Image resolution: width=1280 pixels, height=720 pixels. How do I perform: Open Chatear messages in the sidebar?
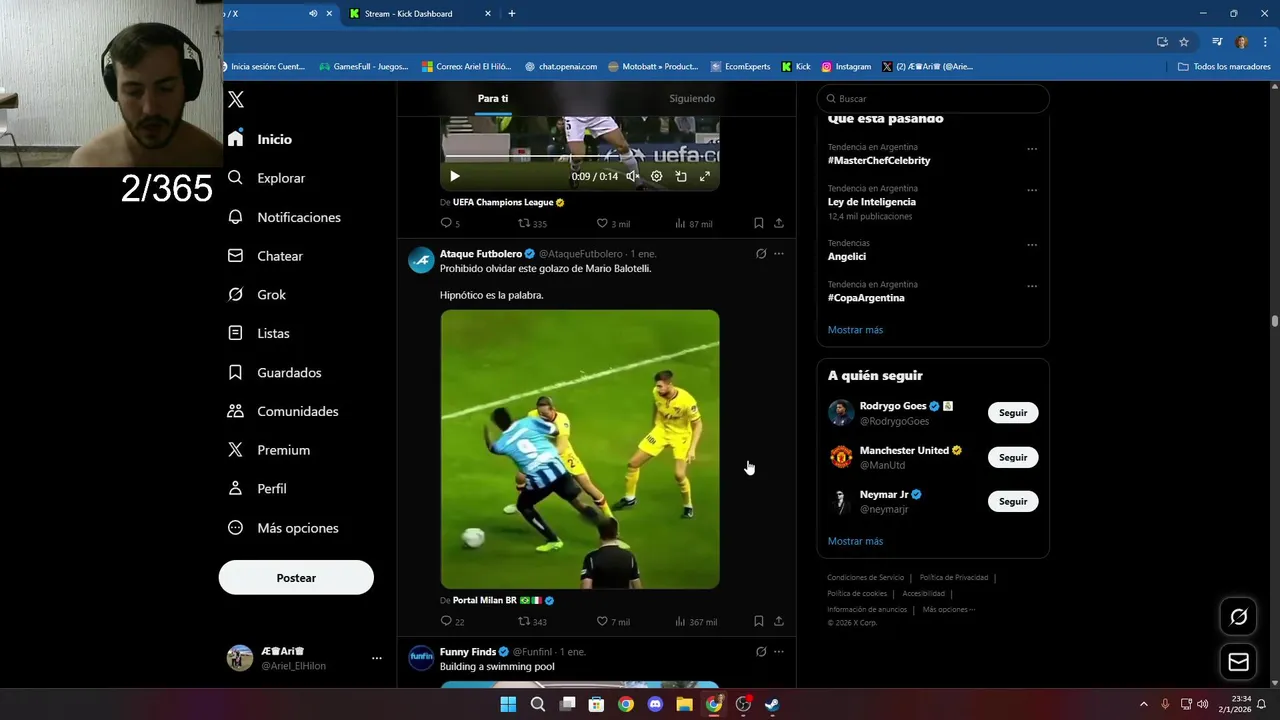(265, 256)
